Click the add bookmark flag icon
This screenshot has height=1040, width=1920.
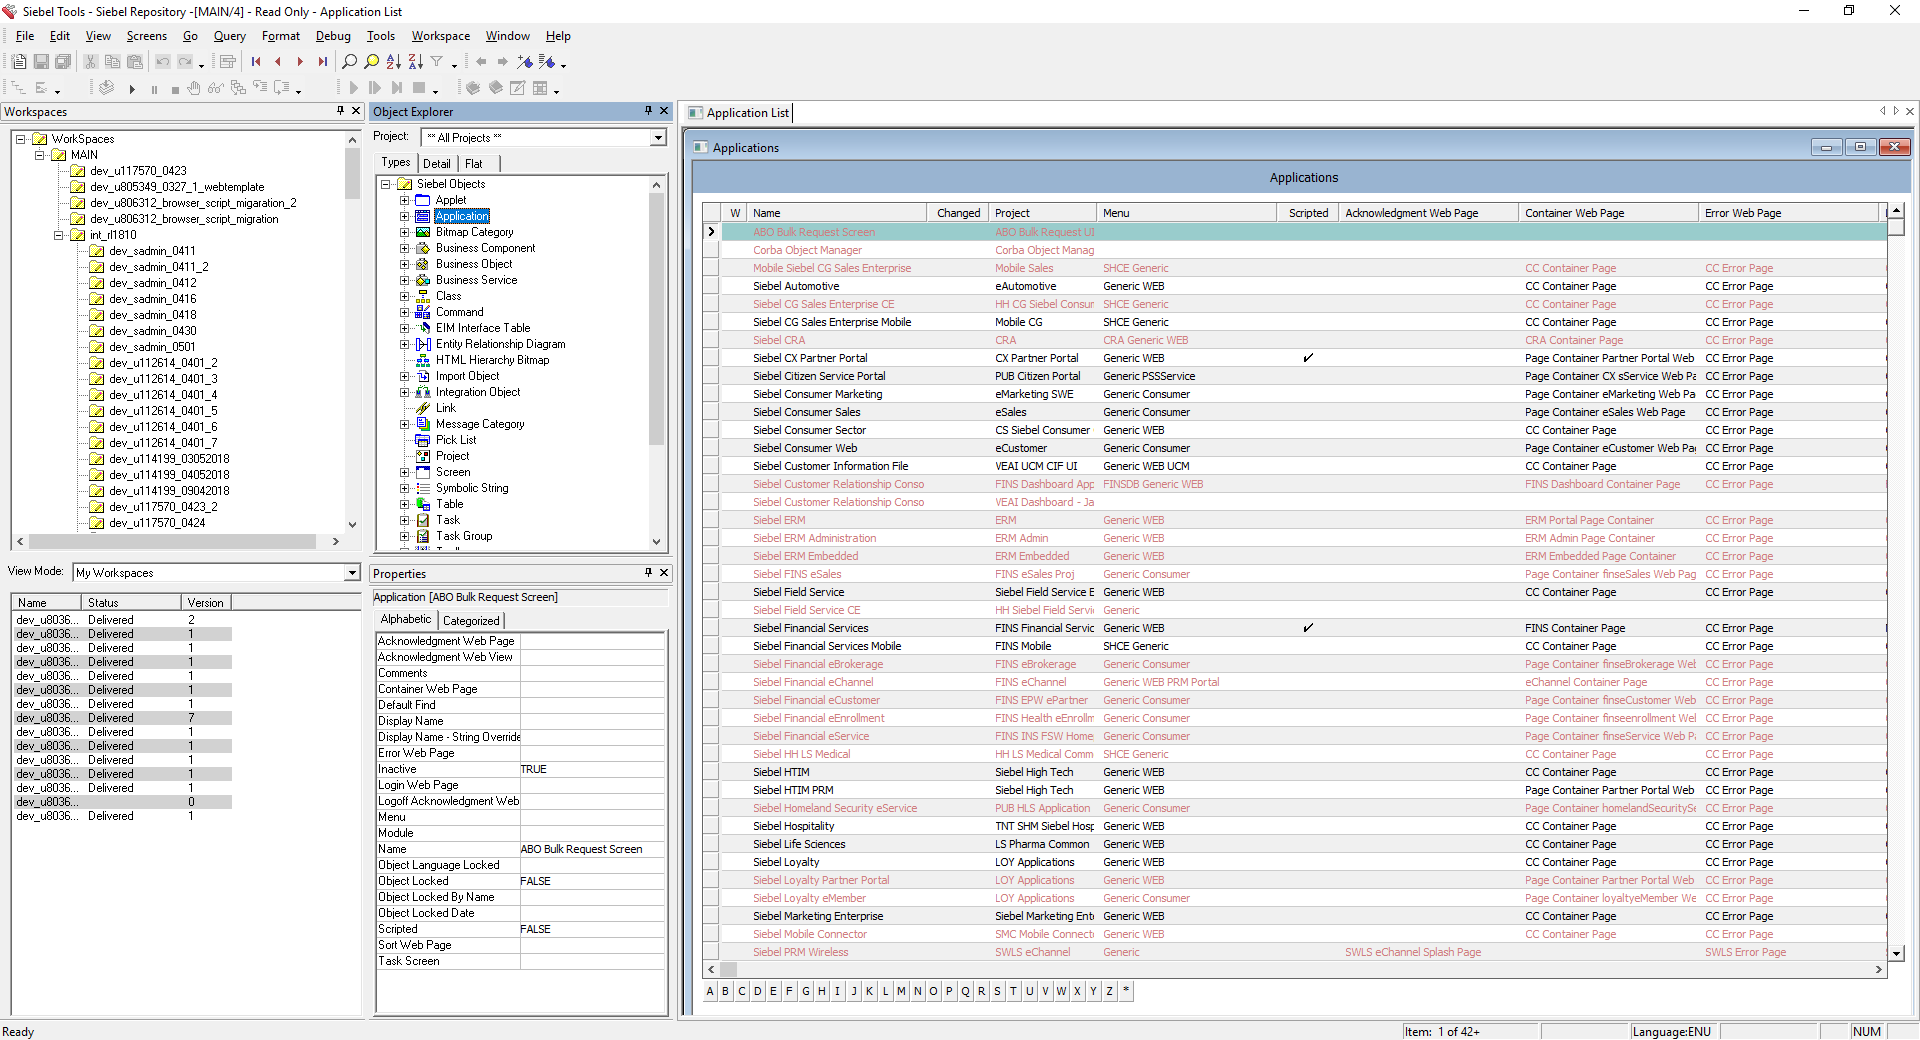[x=525, y=62]
